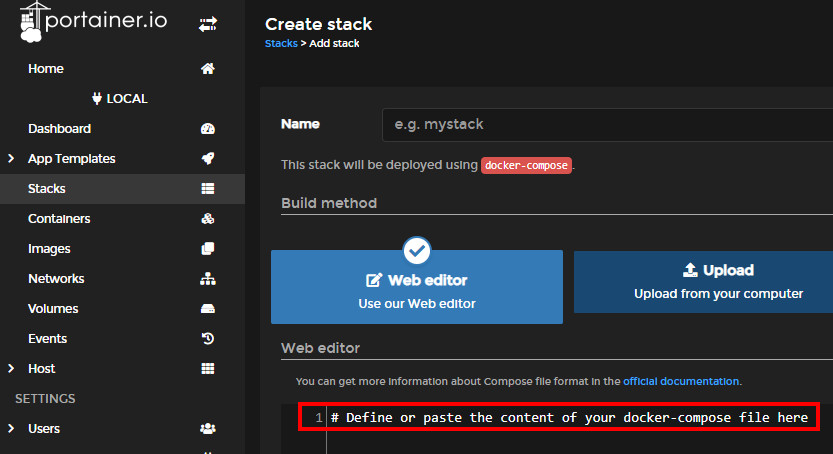Expand the App Templates submenu chevron
This screenshot has width=833, height=454.
[11, 159]
